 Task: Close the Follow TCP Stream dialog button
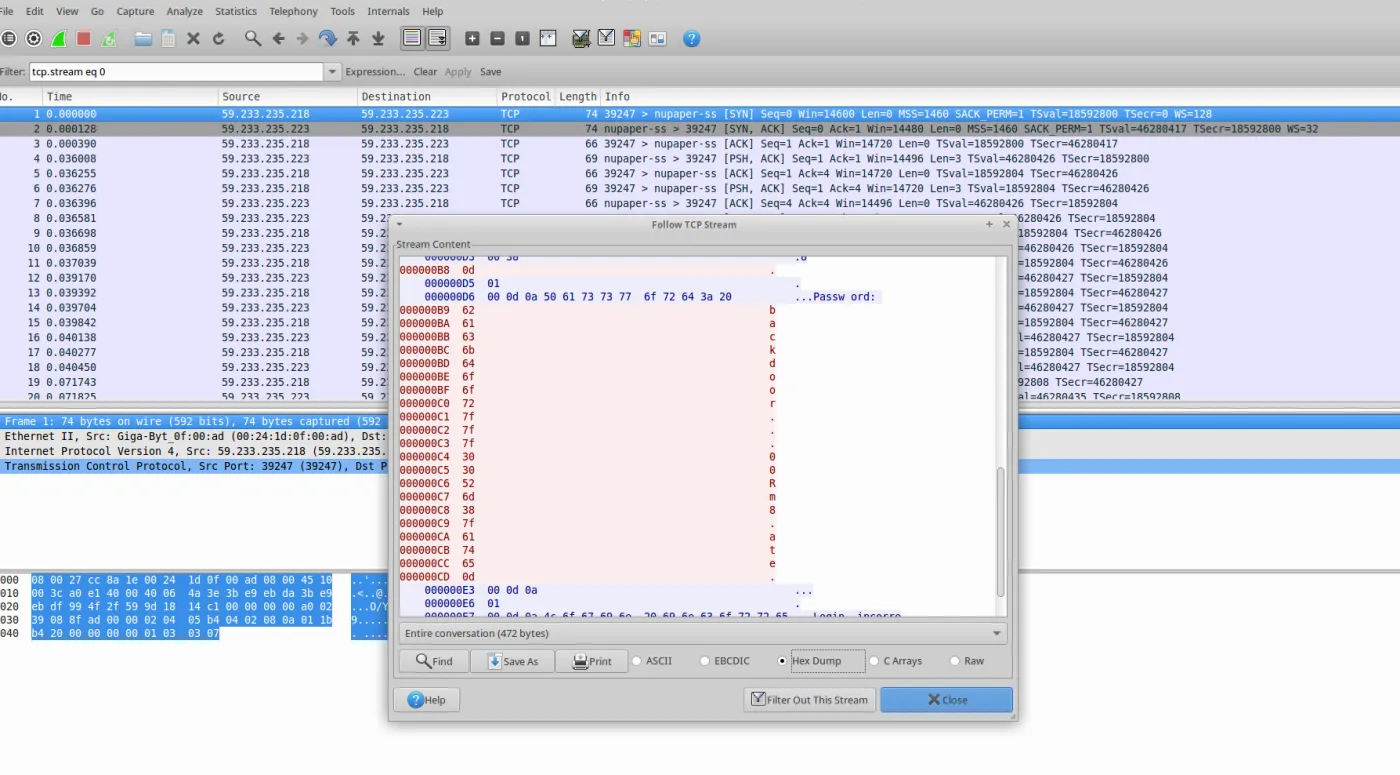coord(946,700)
